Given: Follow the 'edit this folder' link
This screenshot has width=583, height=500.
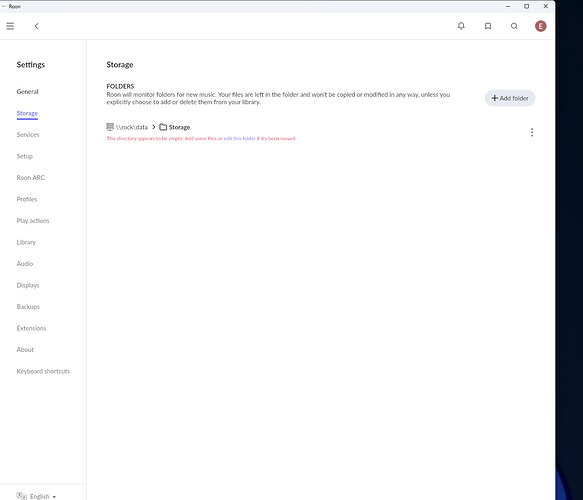Looking at the screenshot, I should pos(239,138).
